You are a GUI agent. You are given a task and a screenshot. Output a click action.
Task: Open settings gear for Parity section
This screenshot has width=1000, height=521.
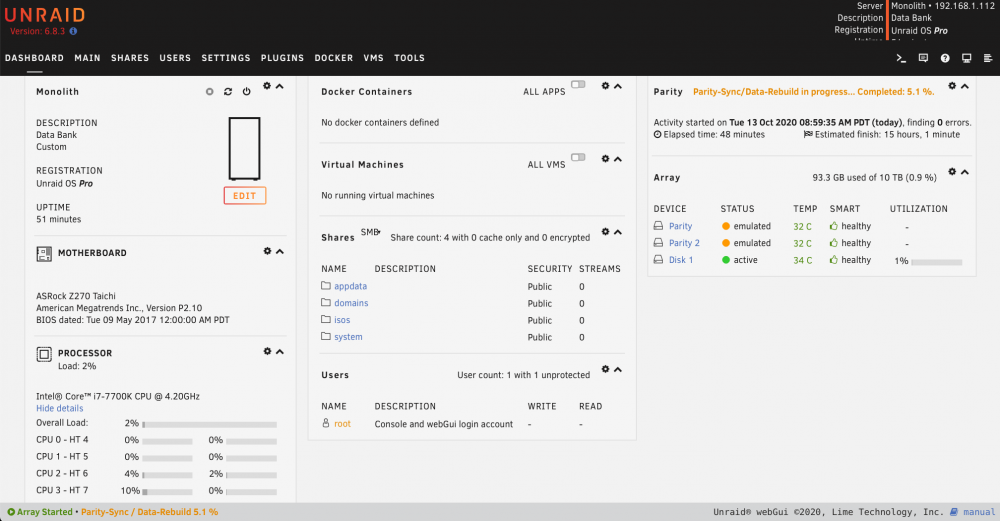(952, 86)
